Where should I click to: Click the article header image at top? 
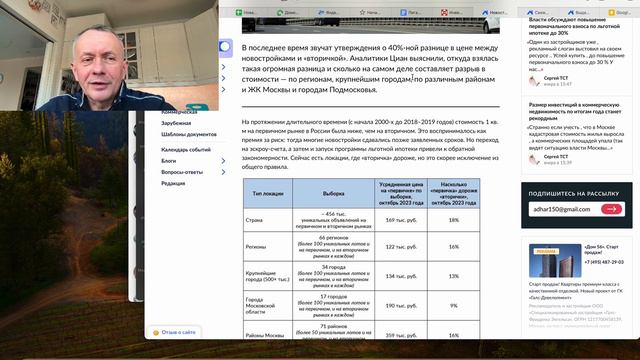(x=371, y=25)
